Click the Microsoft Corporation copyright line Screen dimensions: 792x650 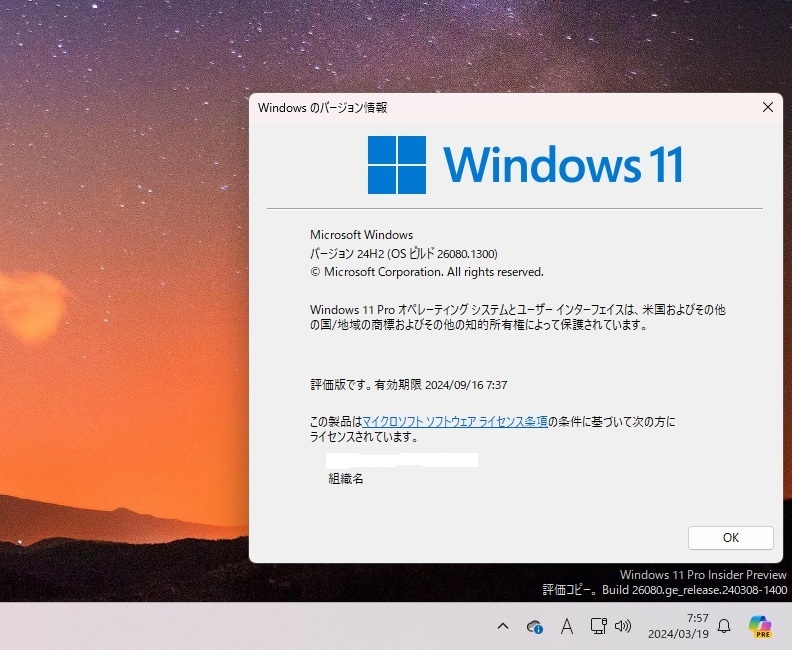[x=427, y=272]
